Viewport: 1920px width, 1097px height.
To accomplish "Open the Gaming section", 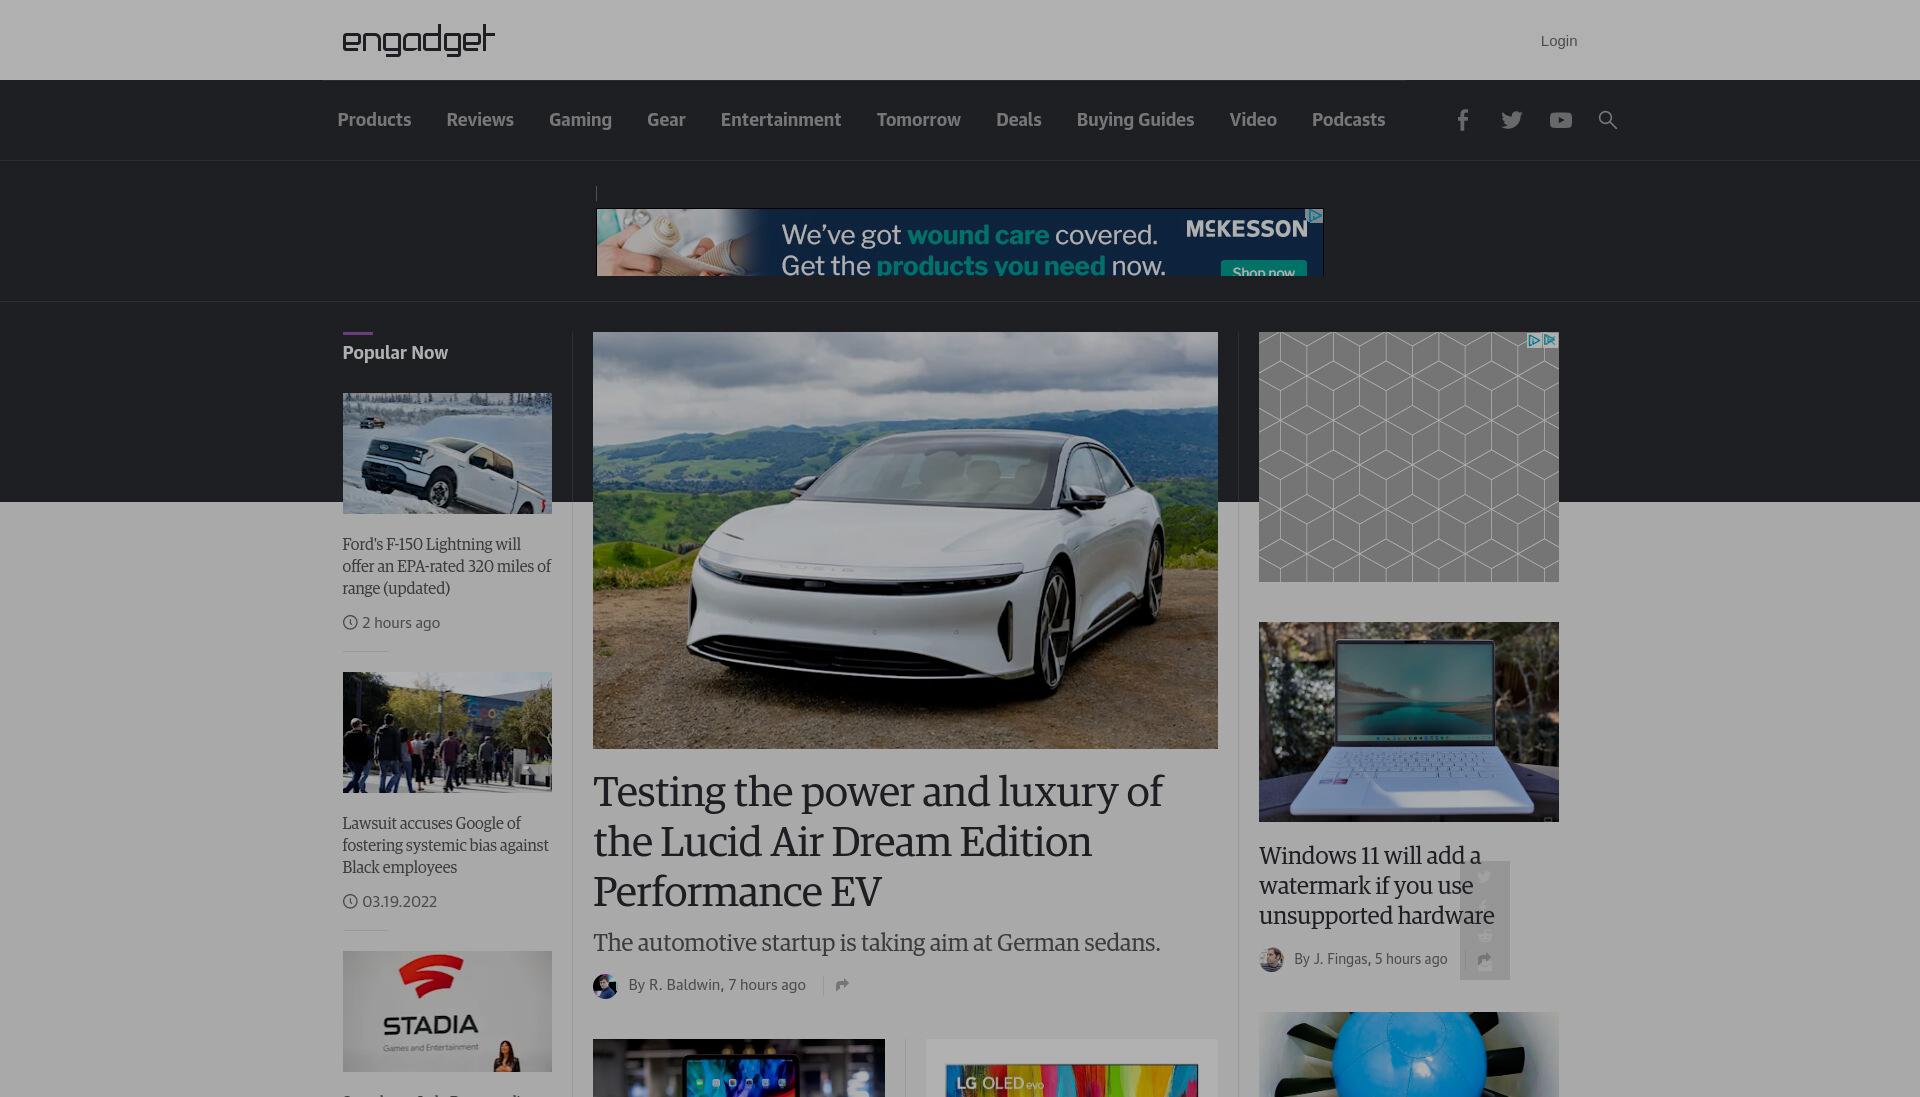I will pyautogui.click(x=580, y=120).
